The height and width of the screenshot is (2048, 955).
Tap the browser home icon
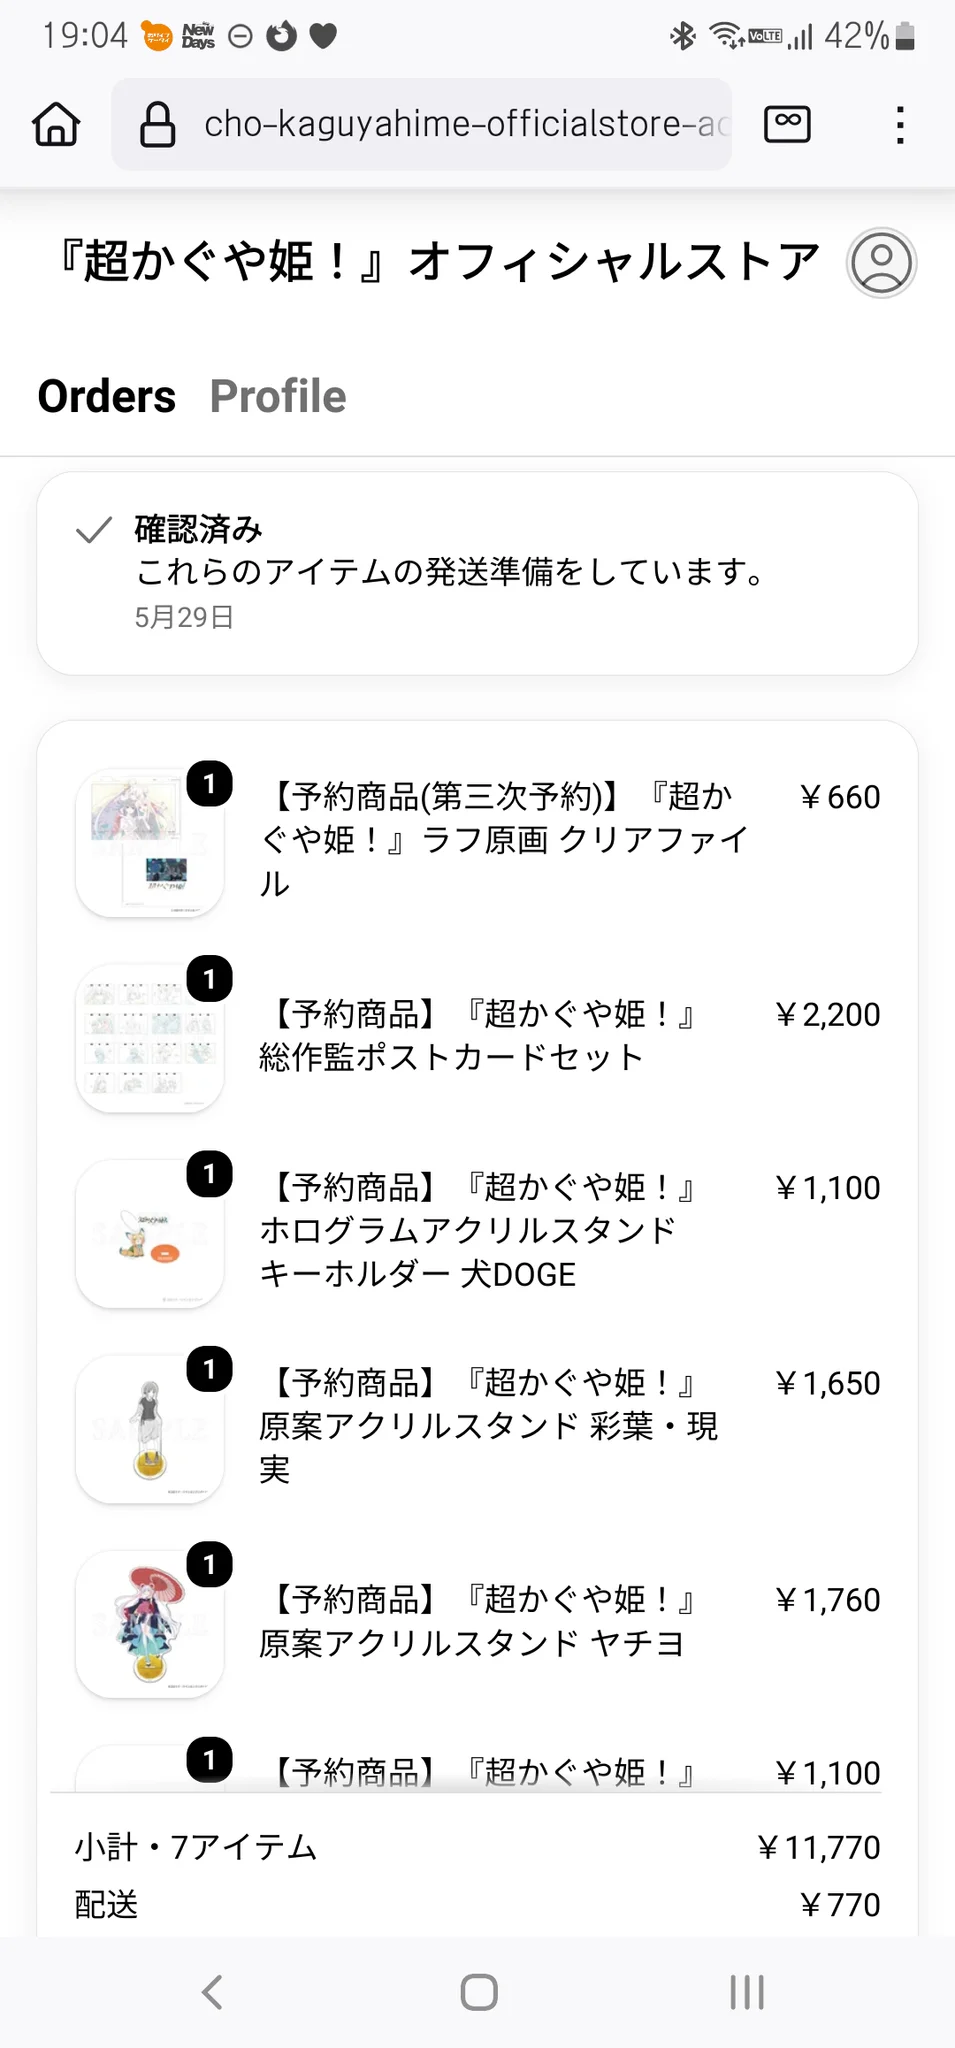(x=56, y=125)
